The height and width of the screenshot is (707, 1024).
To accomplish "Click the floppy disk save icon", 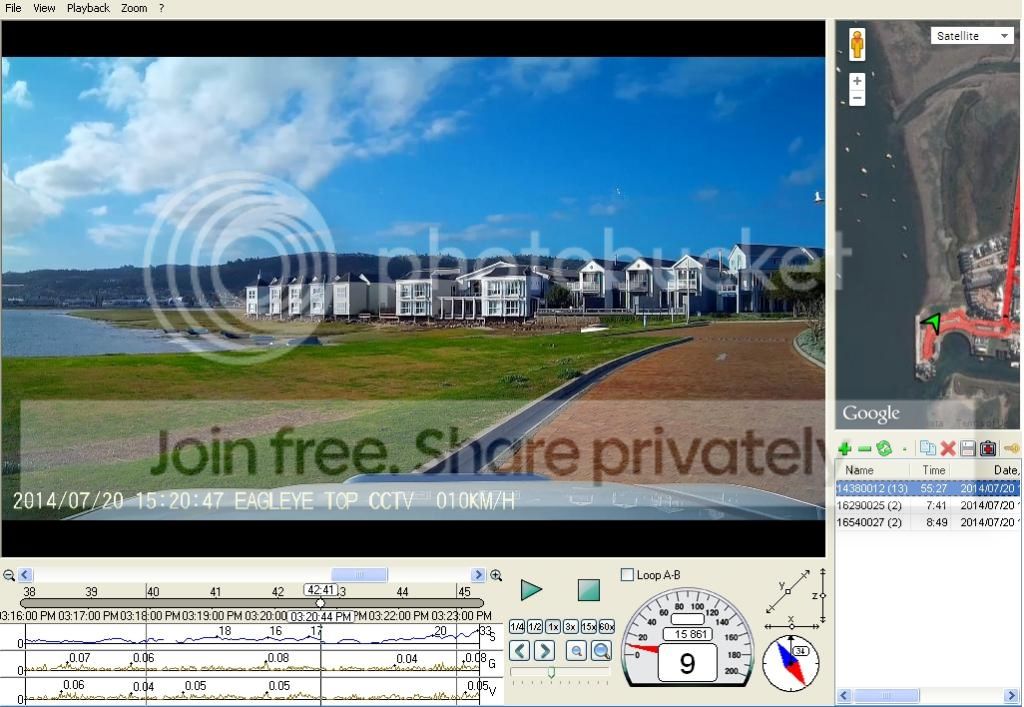I will point(968,448).
